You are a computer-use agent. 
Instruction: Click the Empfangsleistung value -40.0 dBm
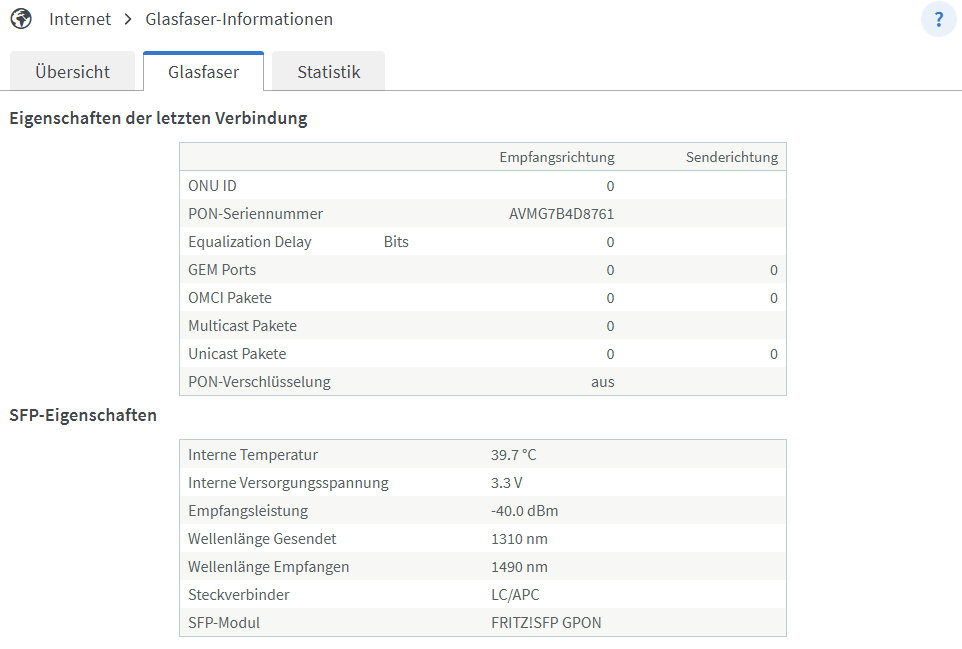(x=525, y=510)
